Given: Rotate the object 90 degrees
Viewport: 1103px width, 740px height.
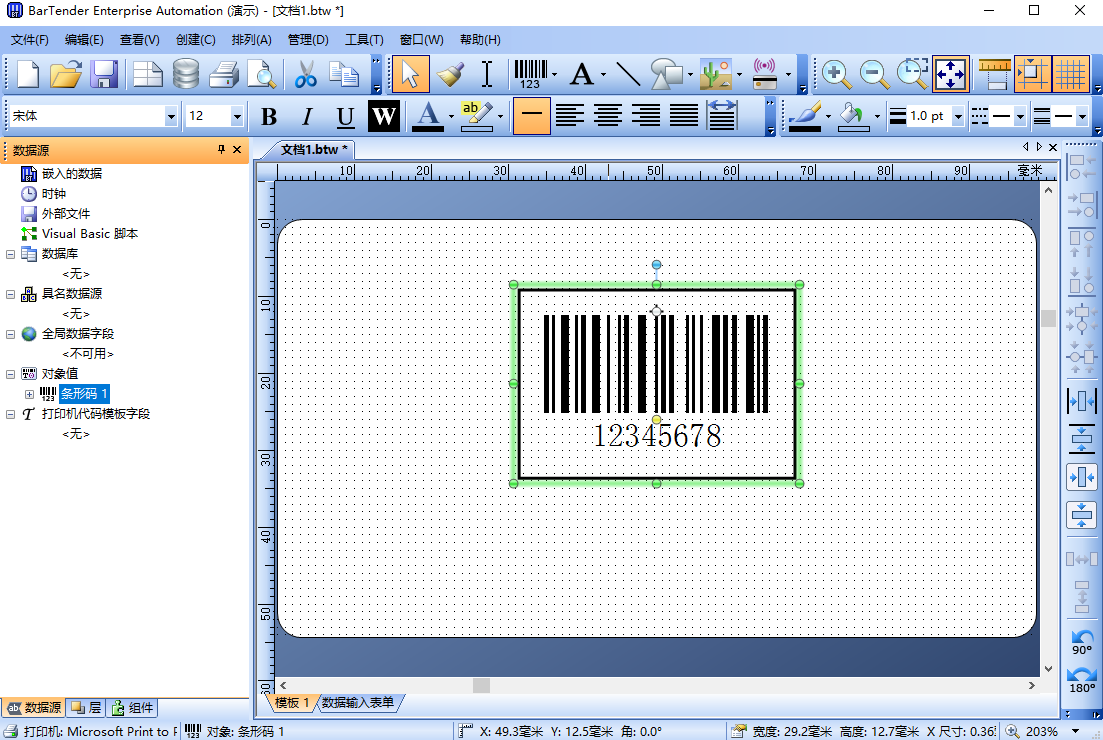Looking at the screenshot, I should [x=1082, y=642].
